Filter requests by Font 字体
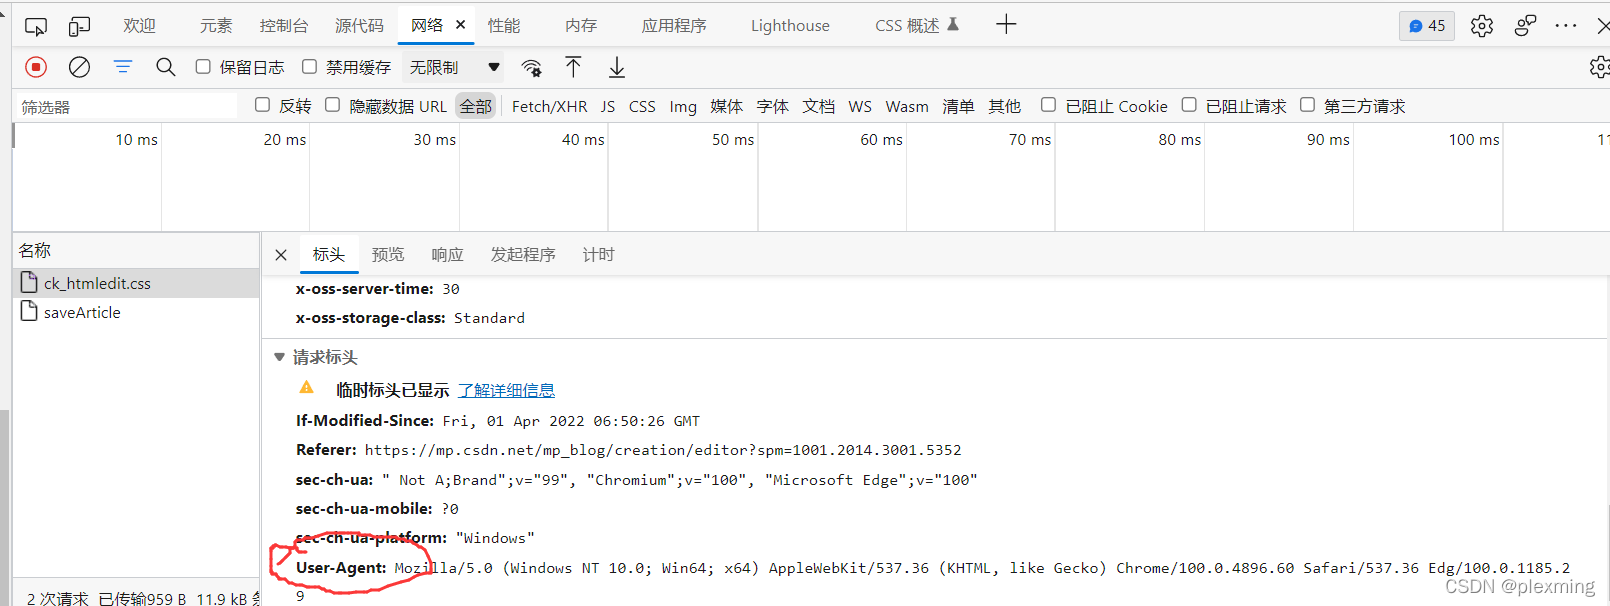The width and height of the screenshot is (1610, 606). coord(773,106)
